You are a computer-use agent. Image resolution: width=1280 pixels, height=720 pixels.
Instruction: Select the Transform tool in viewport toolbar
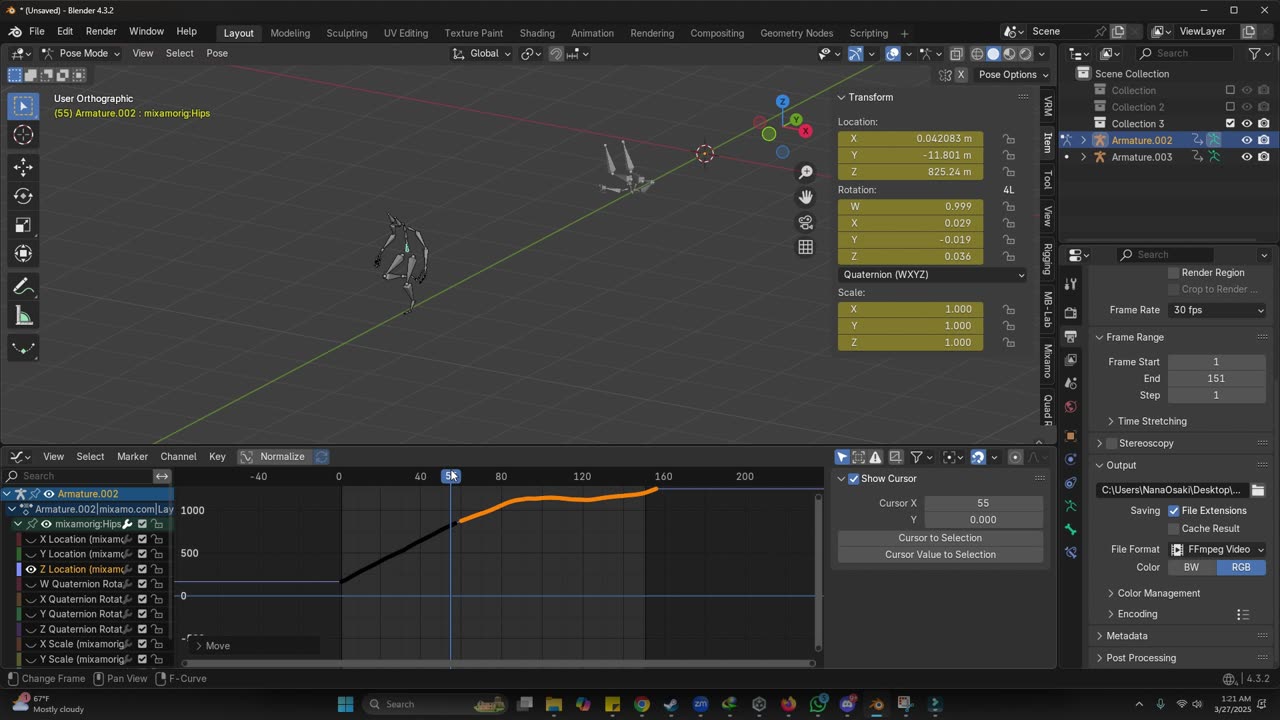[x=23, y=254]
